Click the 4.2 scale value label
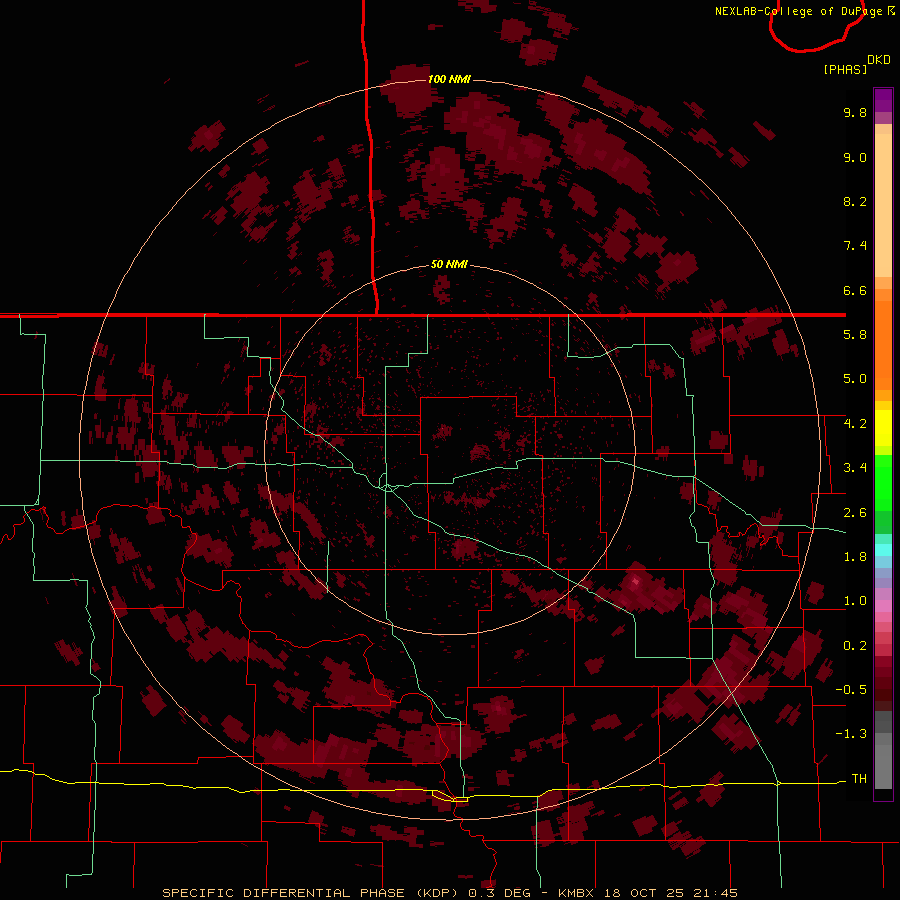The image size is (900, 900). click(x=855, y=424)
